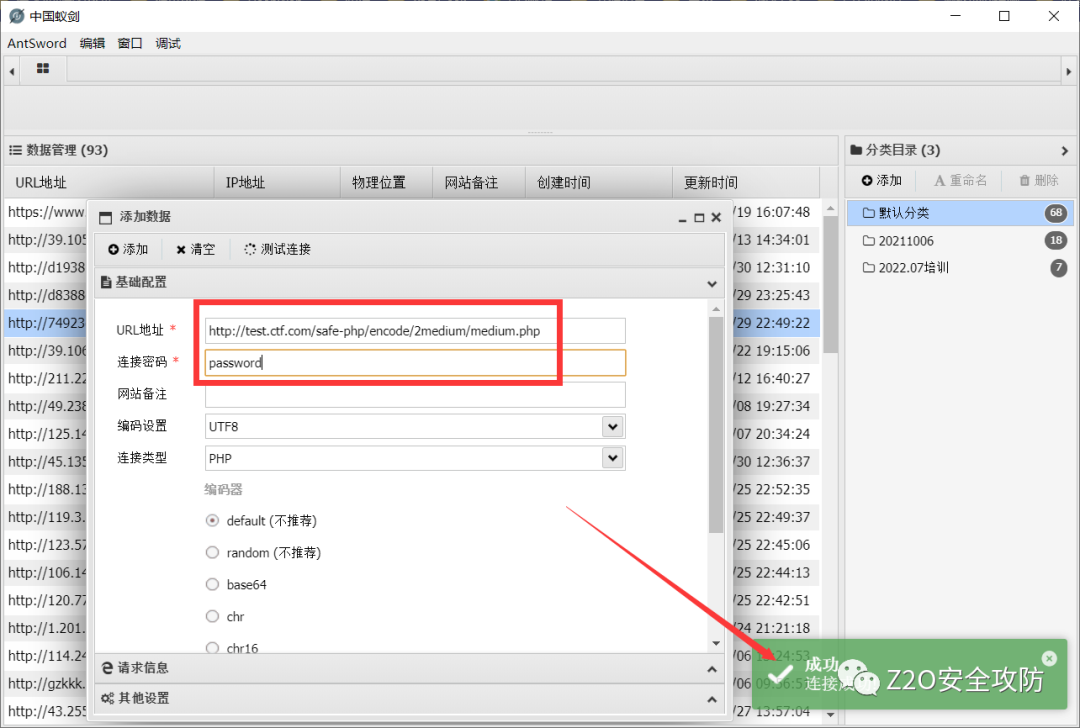Sort by the 创建时间 column header

[x=599, y=183]
